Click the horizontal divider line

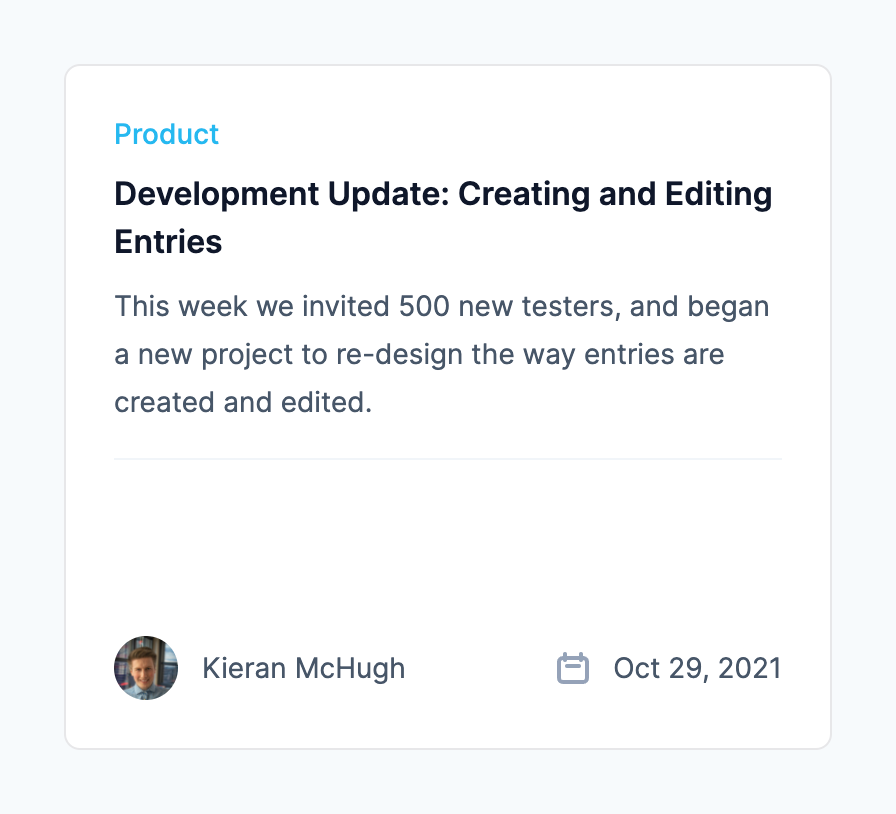click(x=448, y=458)
